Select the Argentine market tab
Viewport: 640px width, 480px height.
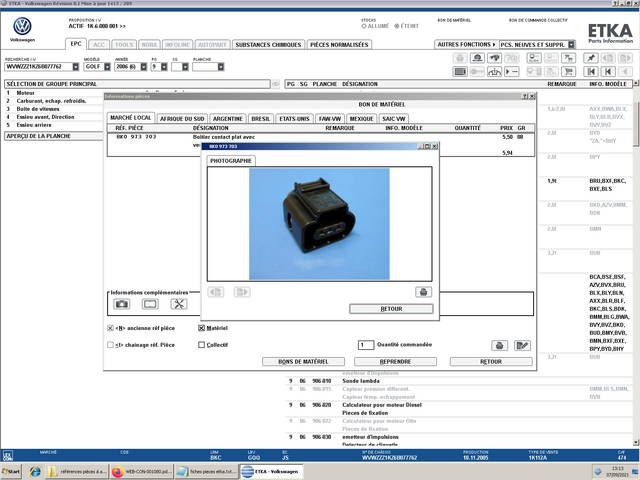pyautogui.click(x=228, y=119)
